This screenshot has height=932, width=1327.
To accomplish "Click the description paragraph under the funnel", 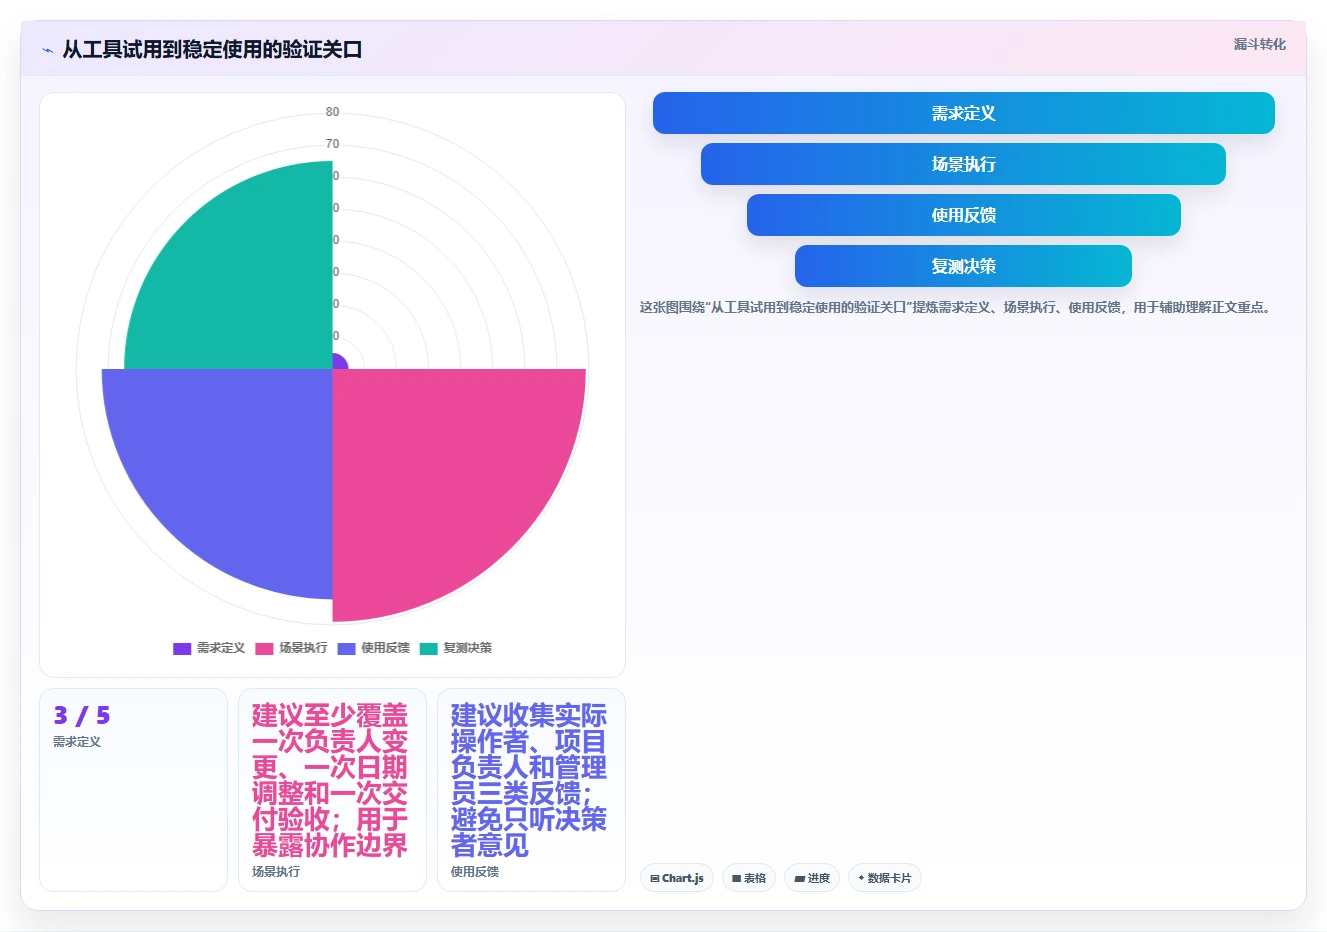I will (957, 308).
